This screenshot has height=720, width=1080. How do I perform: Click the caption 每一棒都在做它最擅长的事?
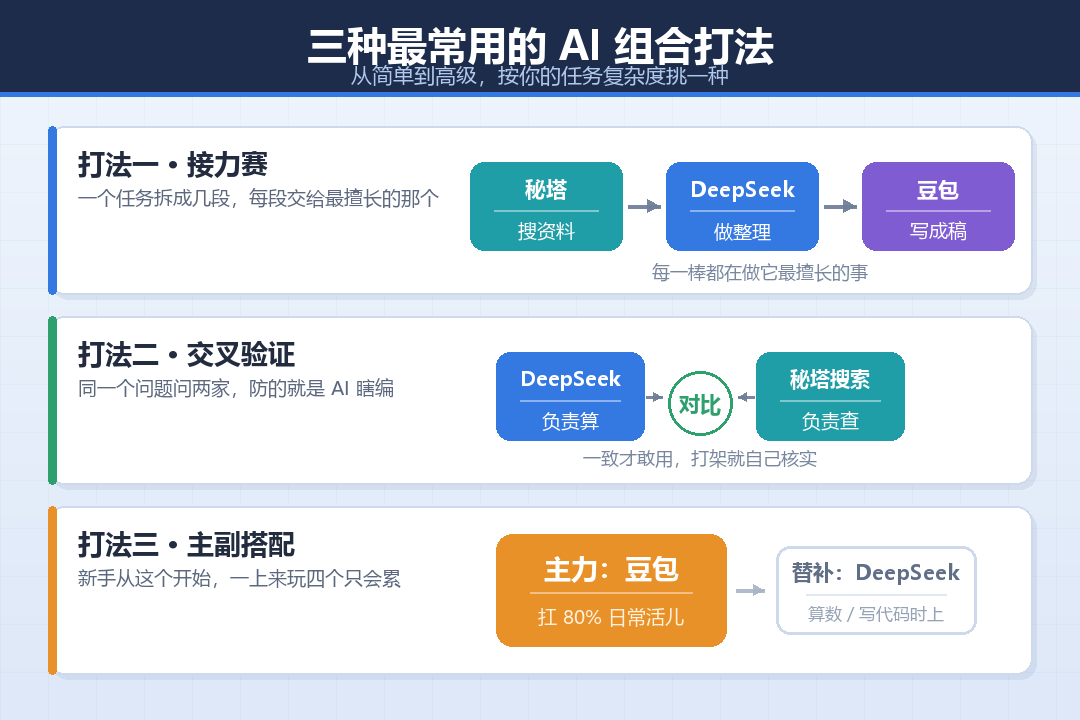(760, 273)
